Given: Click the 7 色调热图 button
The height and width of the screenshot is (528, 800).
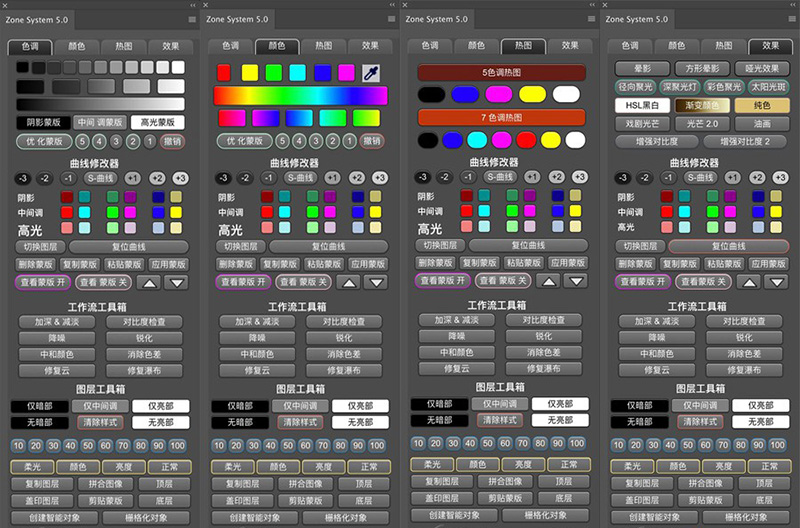Looking at the screenshot, I should click(x=502, y=117).
